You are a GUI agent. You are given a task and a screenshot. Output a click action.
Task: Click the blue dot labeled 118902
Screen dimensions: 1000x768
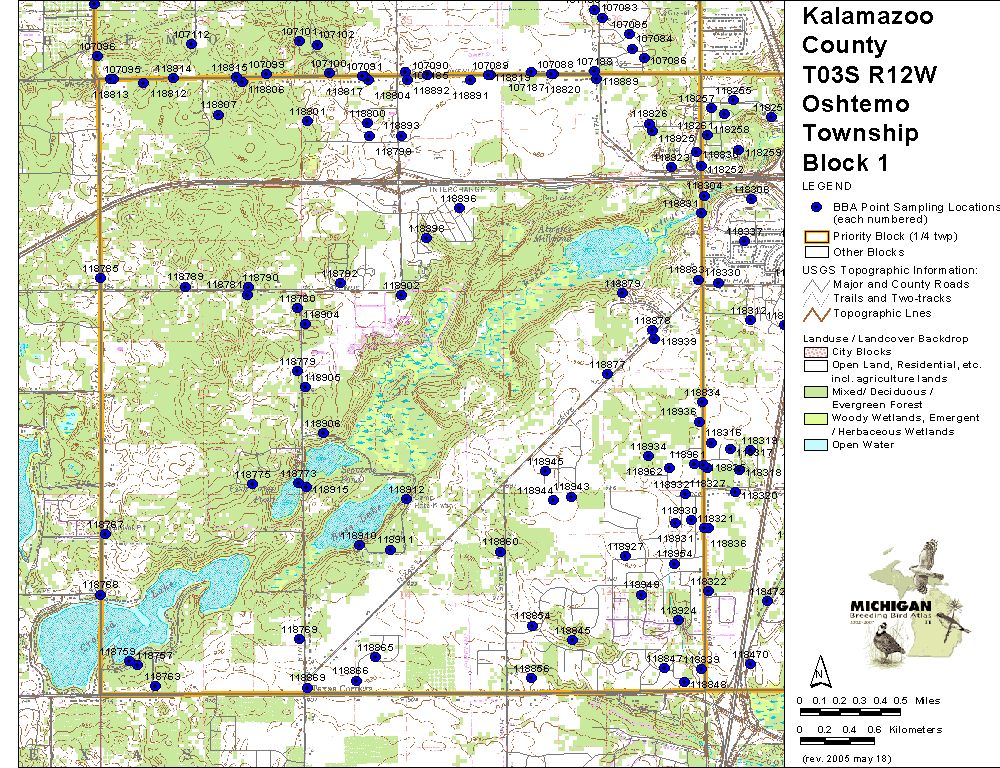(403, 296)
